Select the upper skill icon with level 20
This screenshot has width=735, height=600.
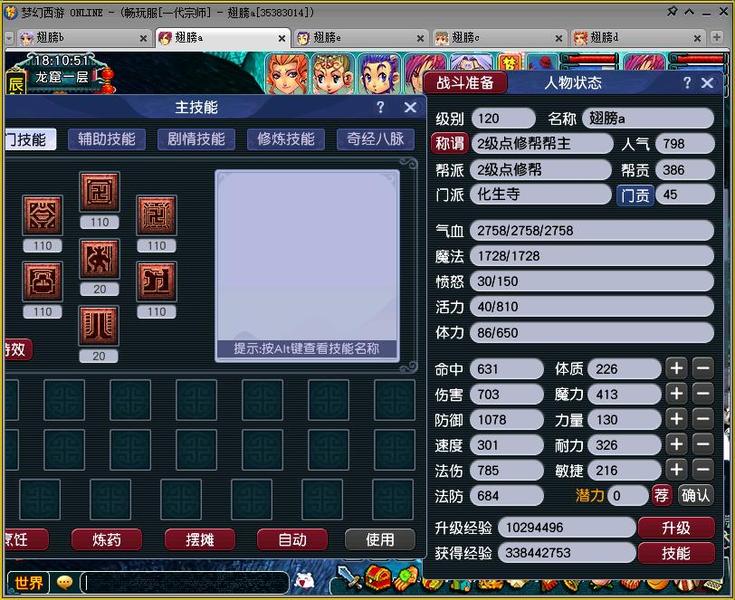point(99,259)
